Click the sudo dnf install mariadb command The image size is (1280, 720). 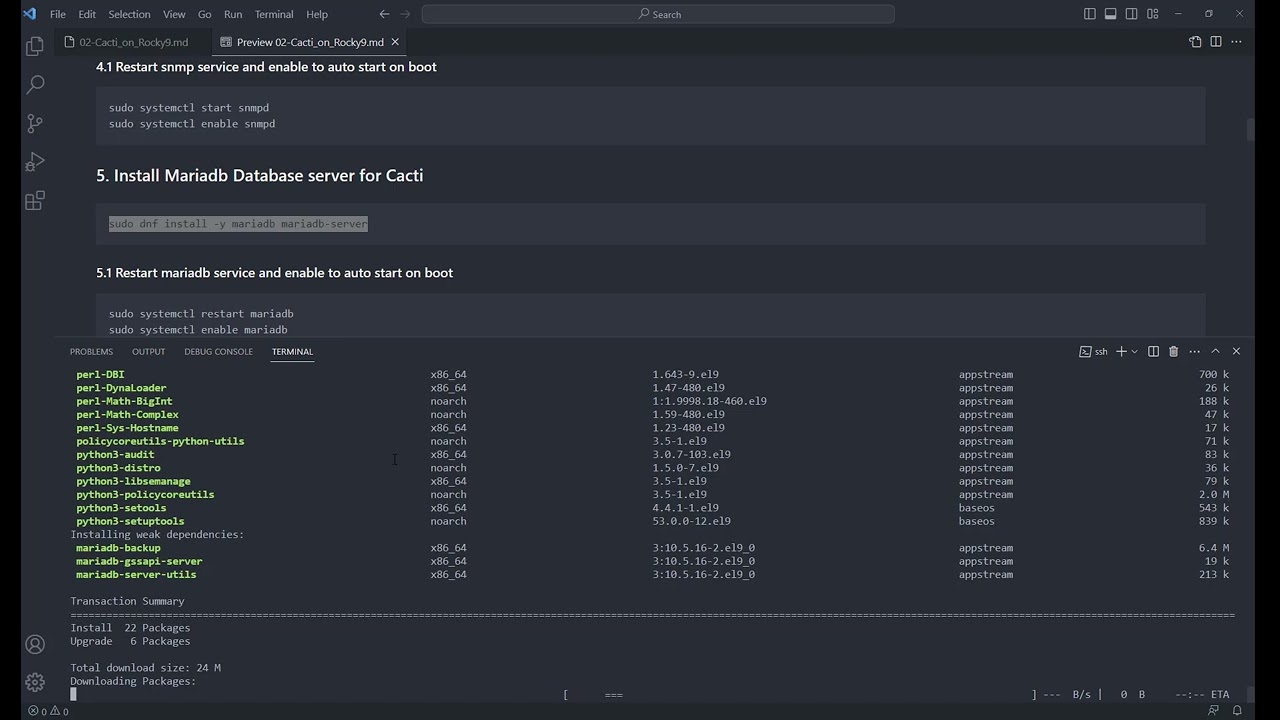point(238,224)
